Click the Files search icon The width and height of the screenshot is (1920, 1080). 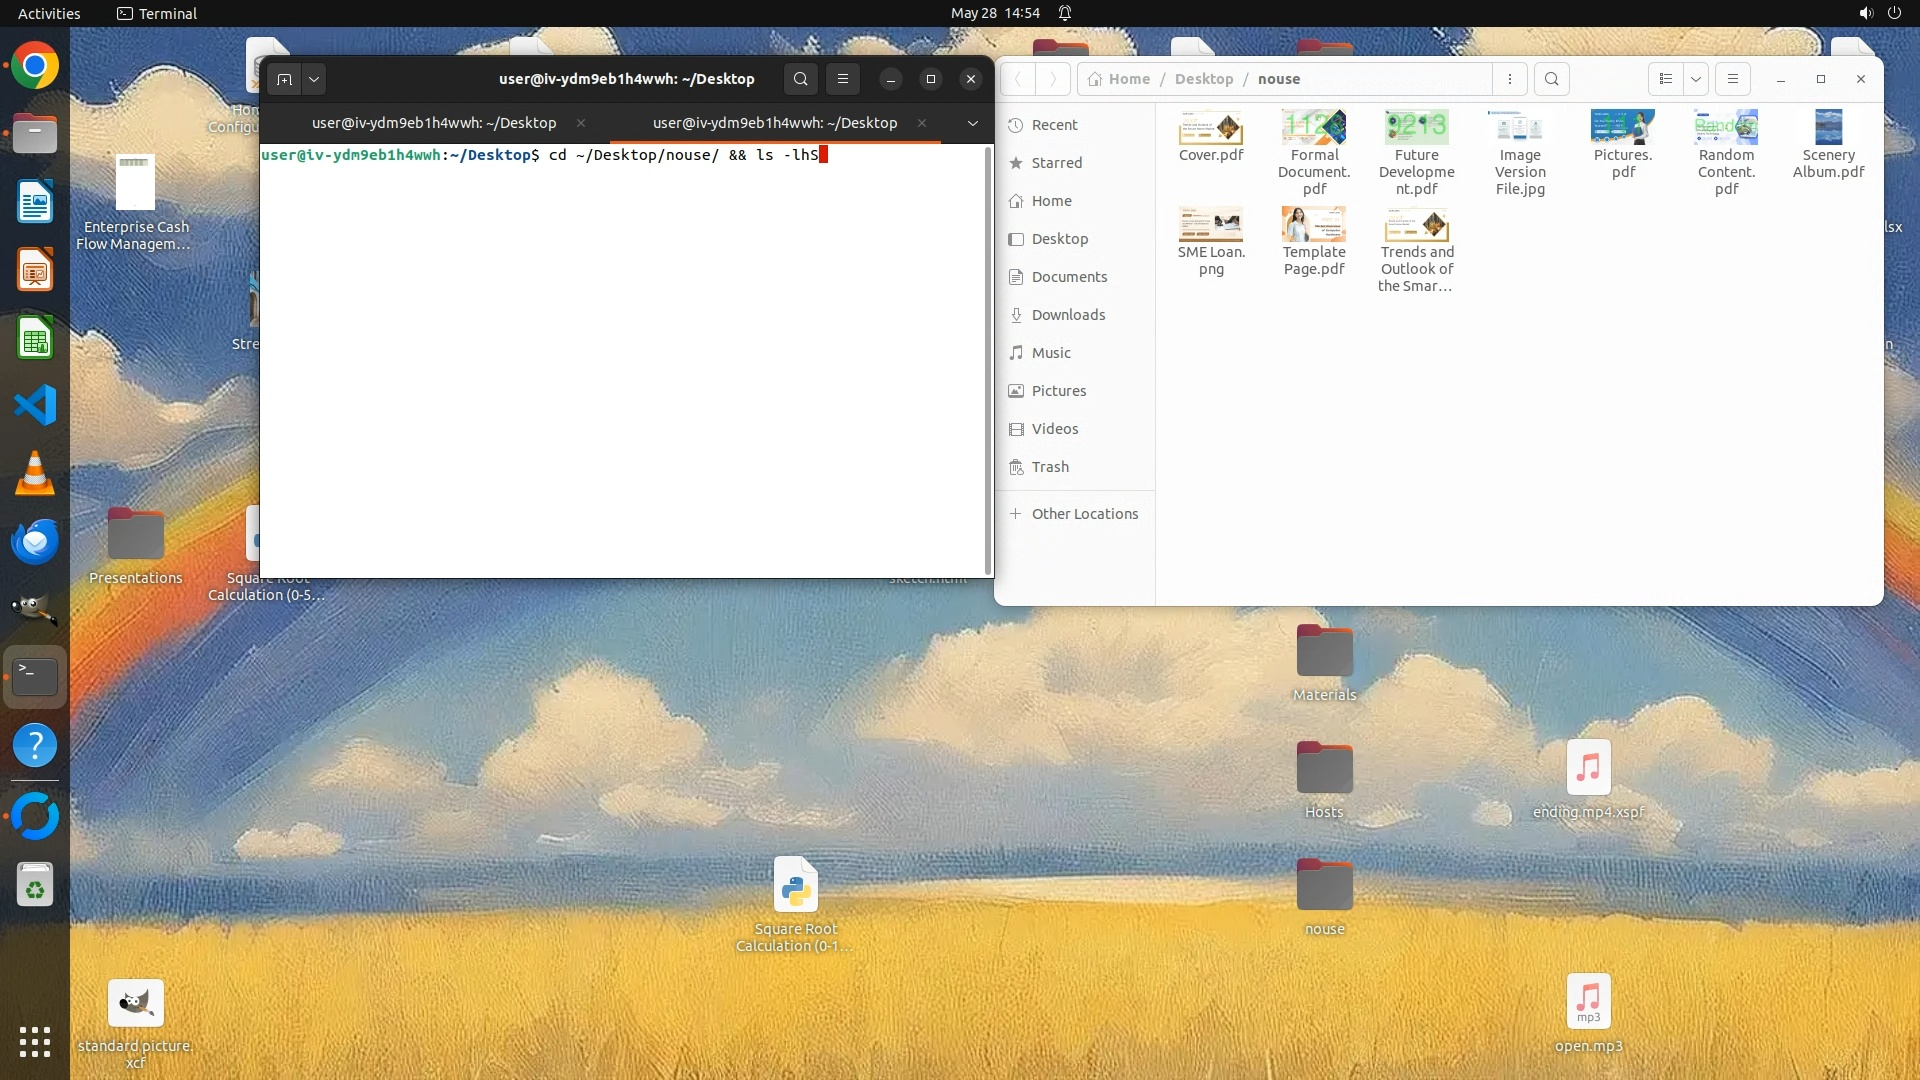(1551, 79)
